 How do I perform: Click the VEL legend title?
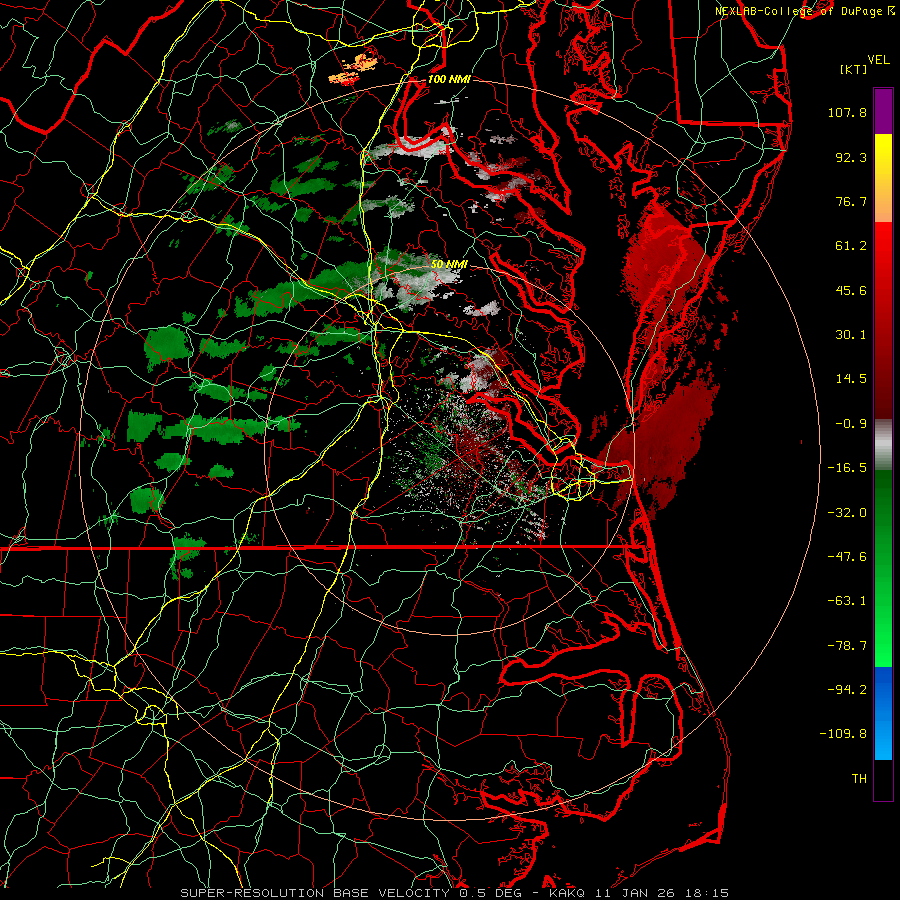878,60
